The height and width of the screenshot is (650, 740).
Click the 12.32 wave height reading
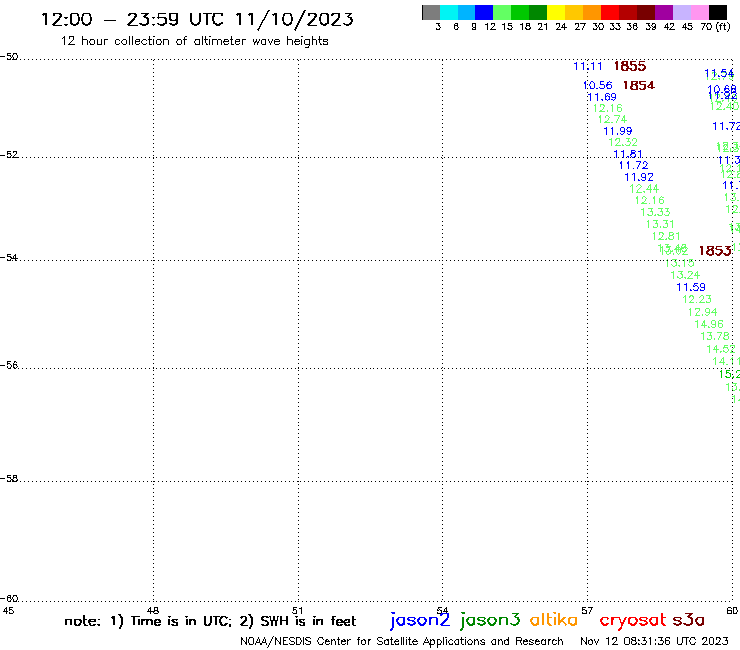click(x=623, y=142)
